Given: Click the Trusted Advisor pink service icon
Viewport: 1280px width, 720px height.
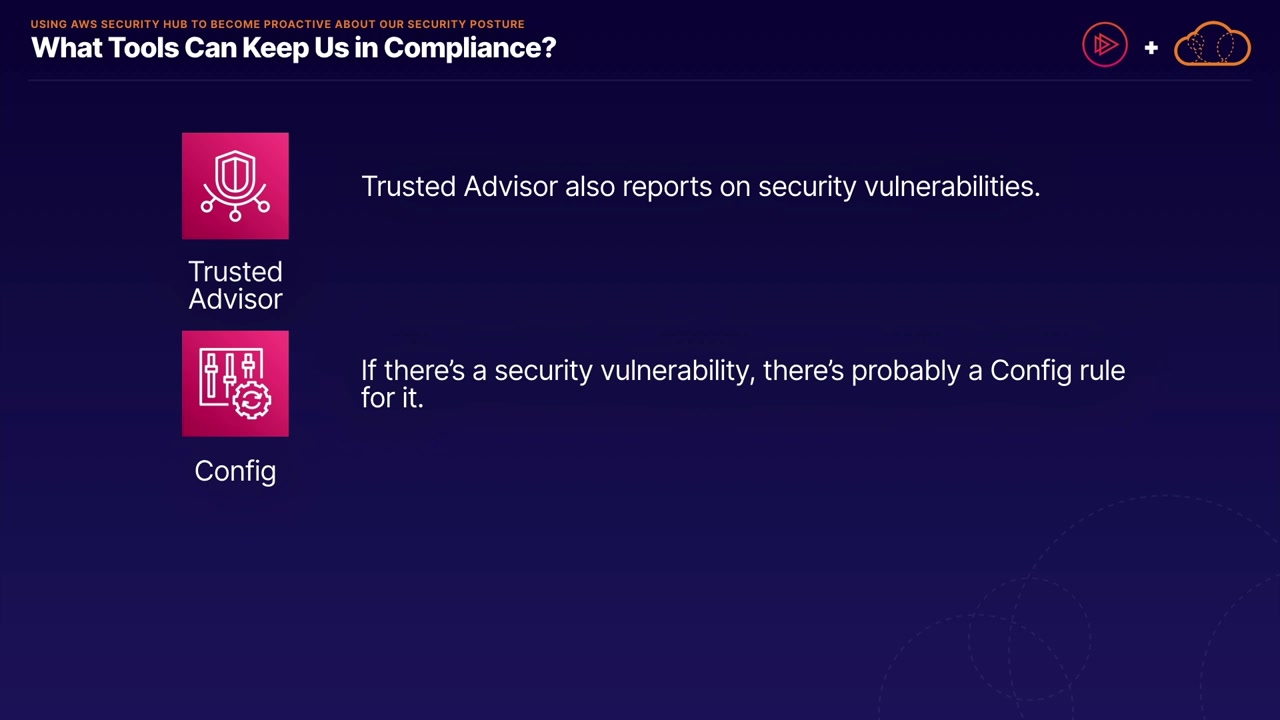Looking at the screenshot, I should click(x=235, y=186).
